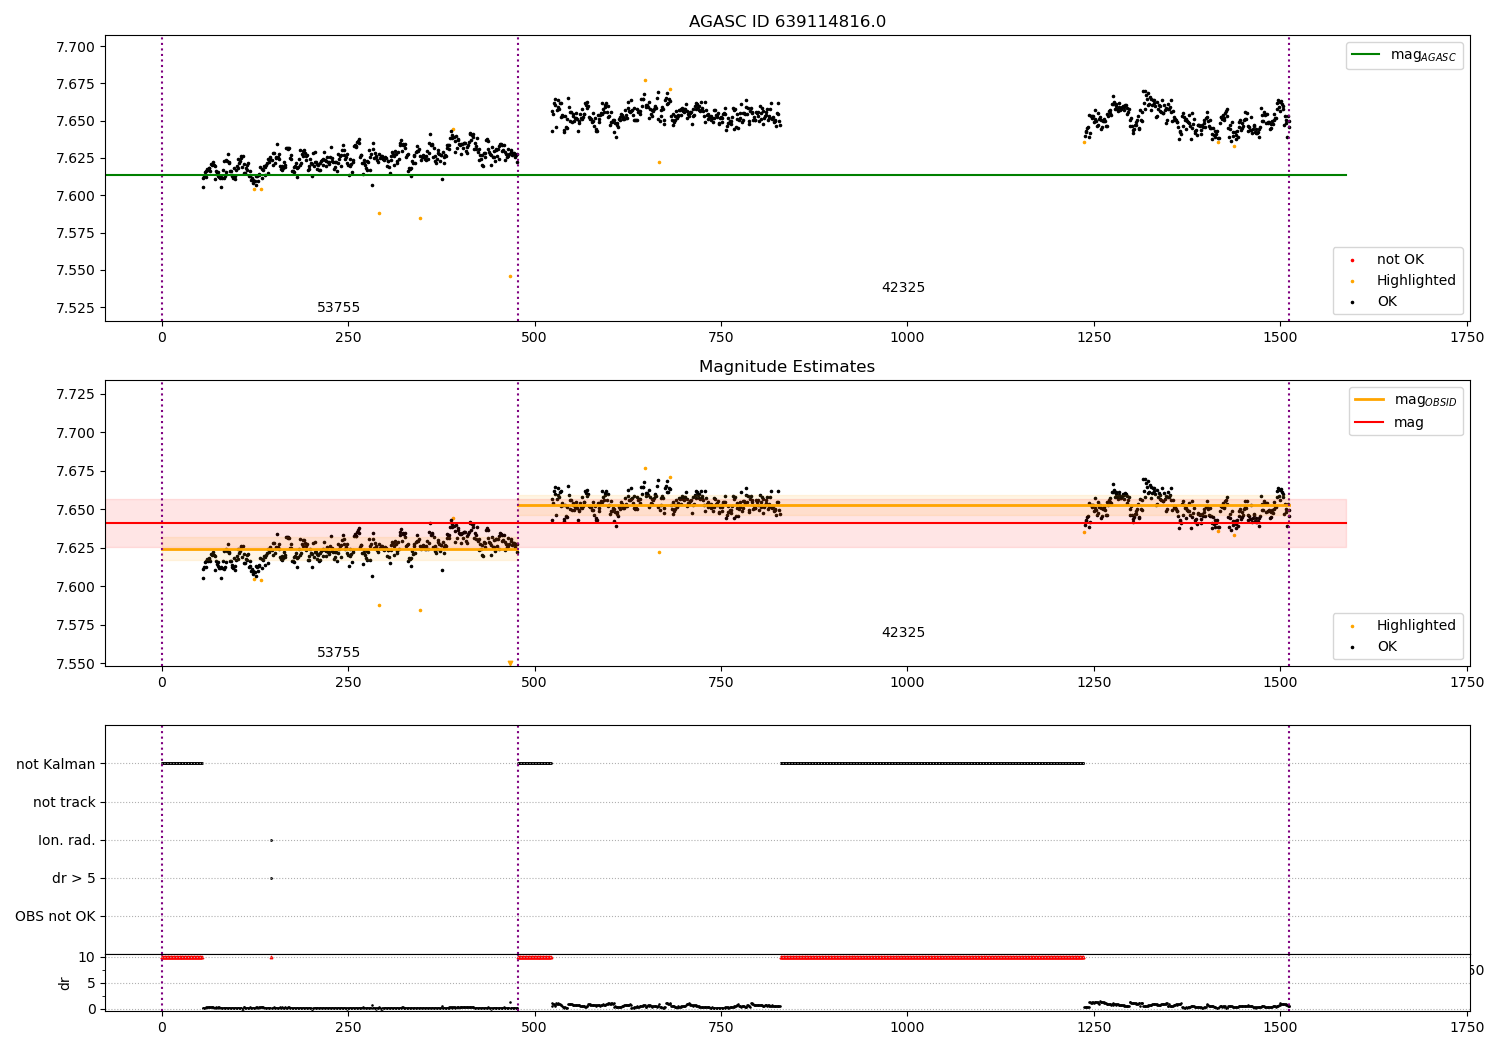
Task: Click the "10" tick on the dr axis
Action: (87, 957)
